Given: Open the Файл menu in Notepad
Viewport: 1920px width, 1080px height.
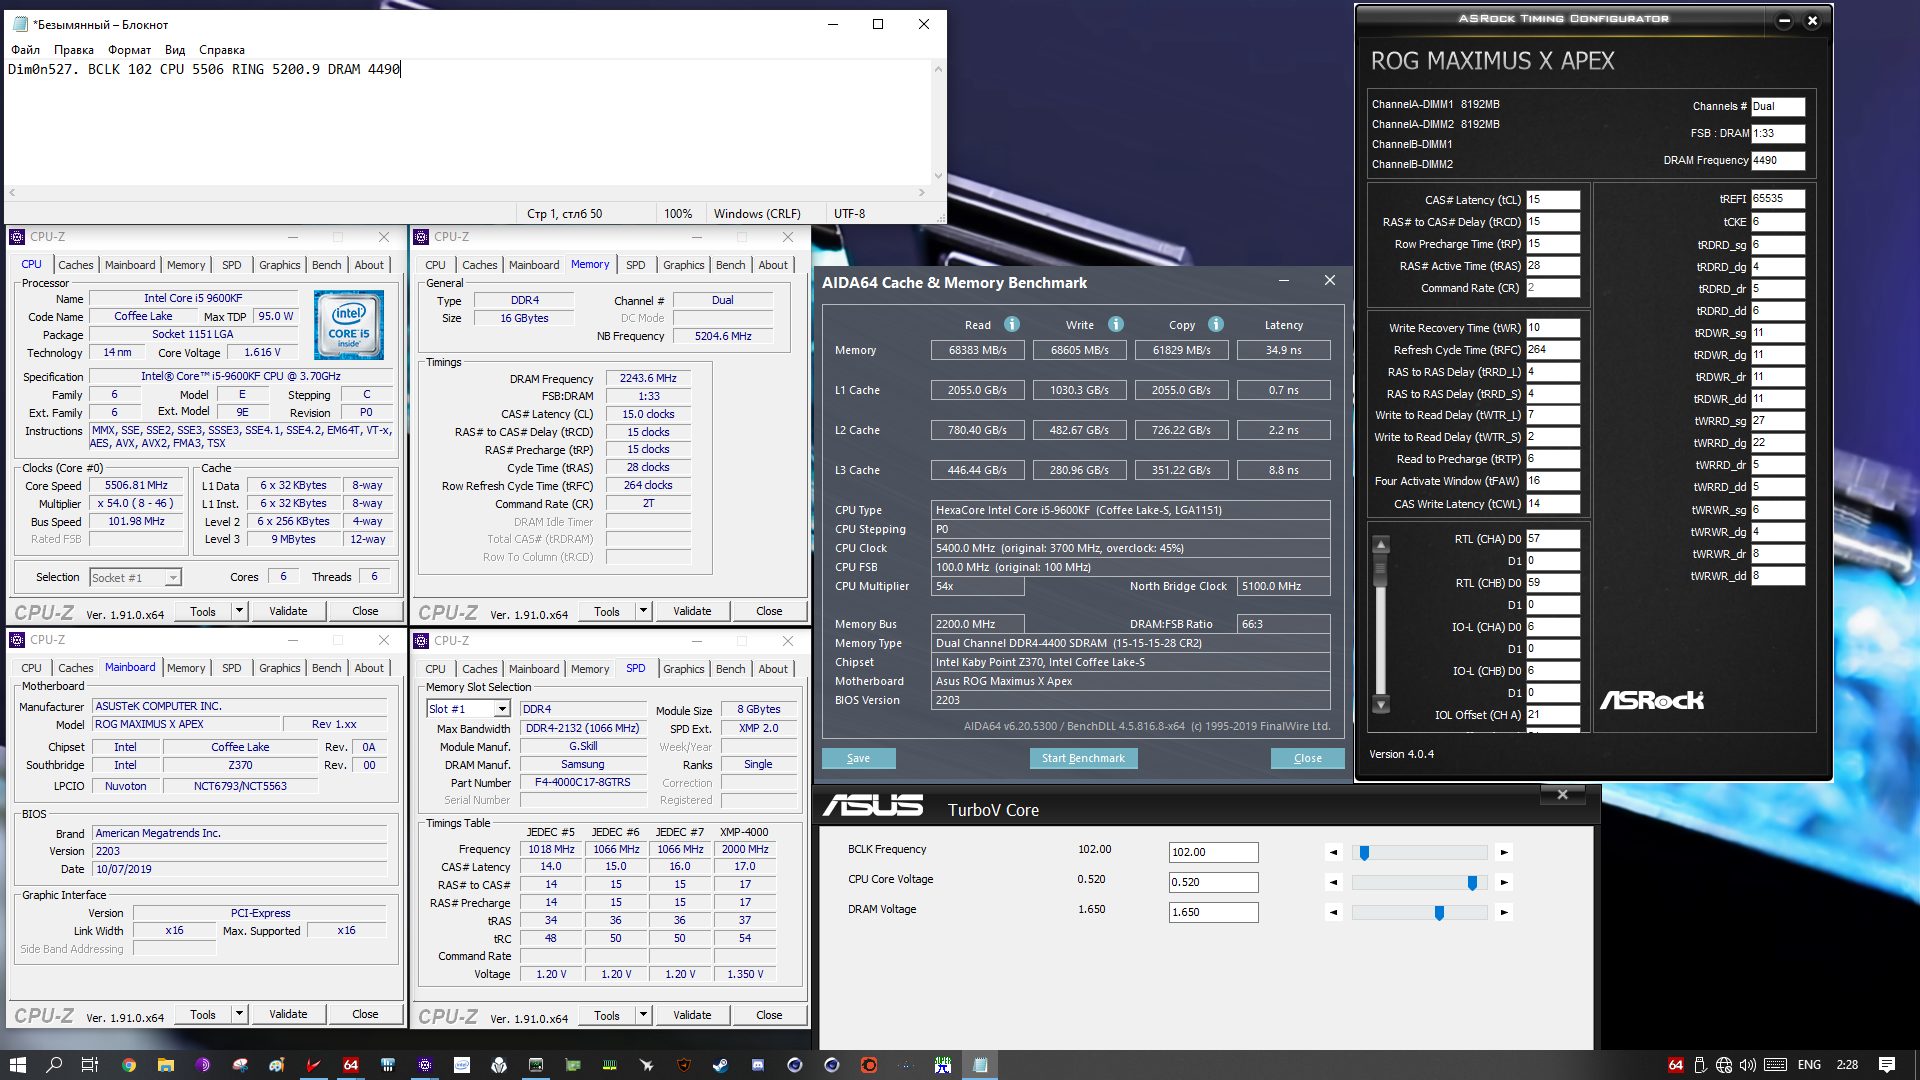Looking at the screenshot, I should coord(26,50).
